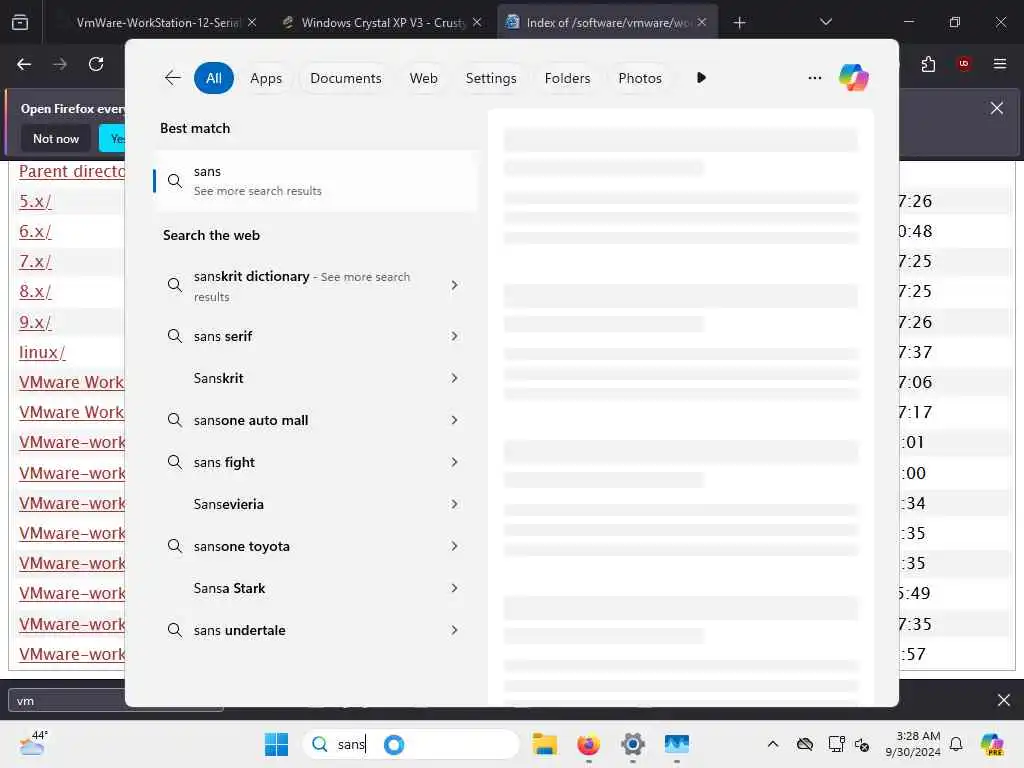Open Firefox View icon at the tab bar's left end

pos(20,22)
